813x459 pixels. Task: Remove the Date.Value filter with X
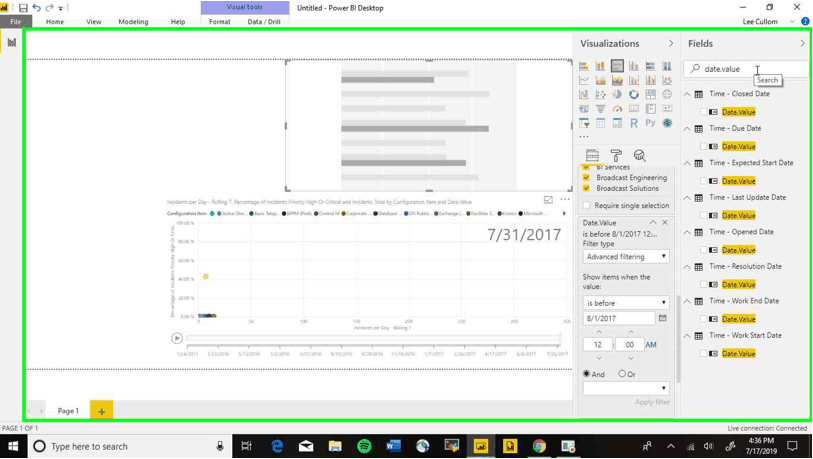665,222
